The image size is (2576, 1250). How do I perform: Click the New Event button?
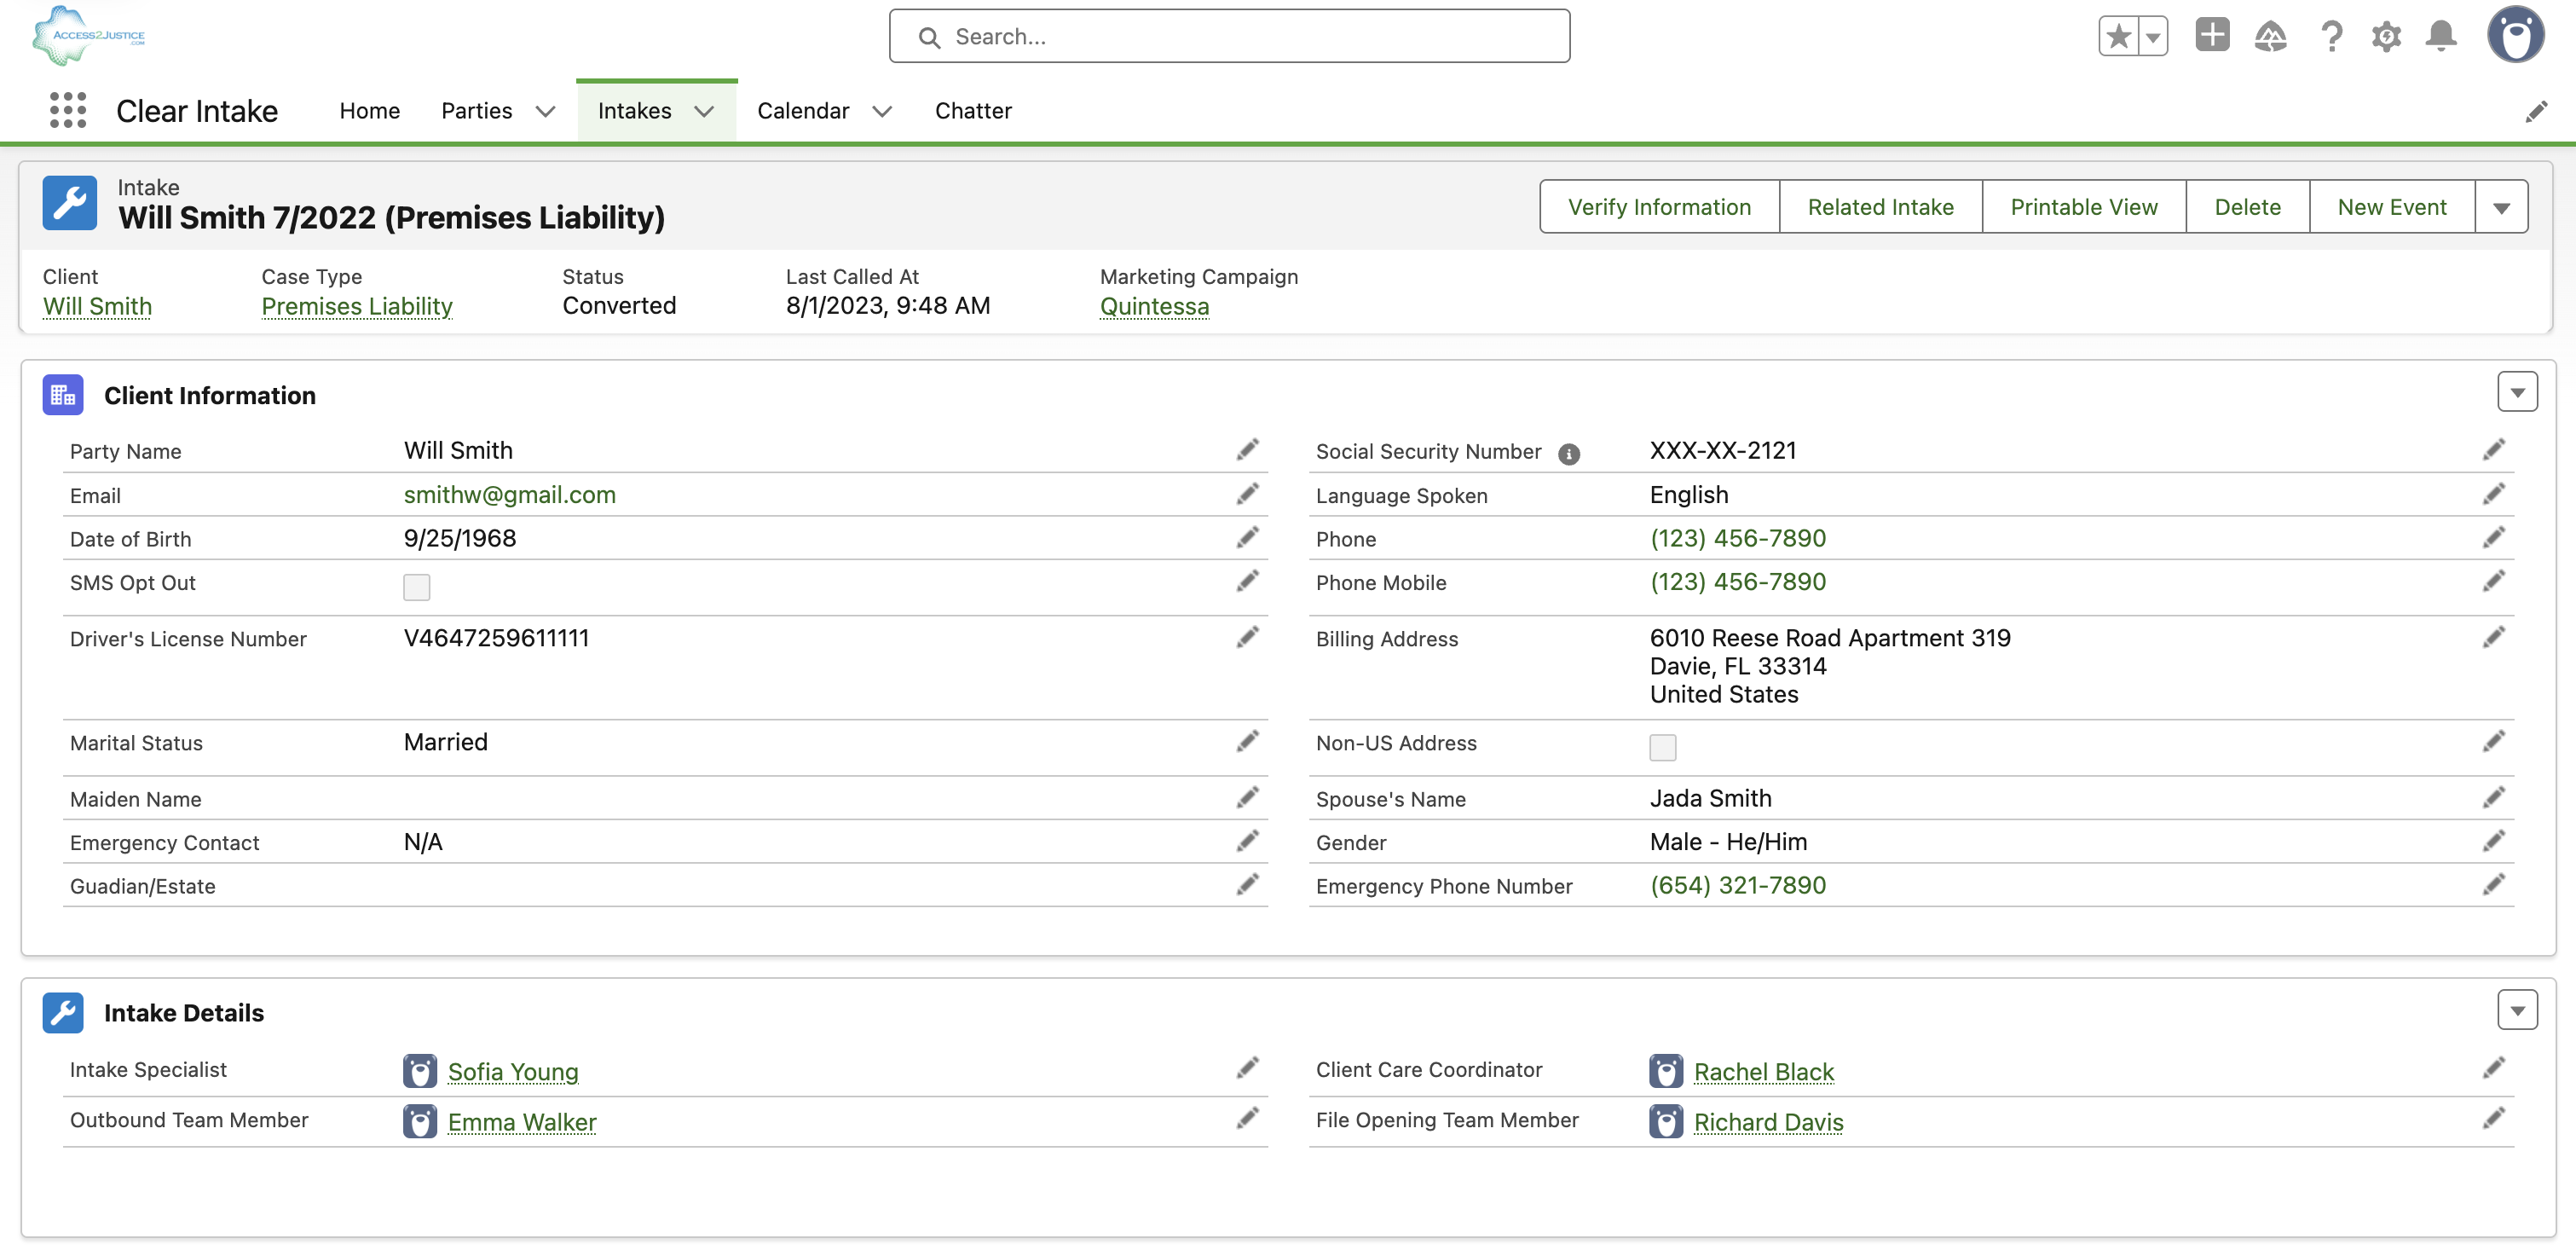pyautogui.click(x=2392, y=207)
